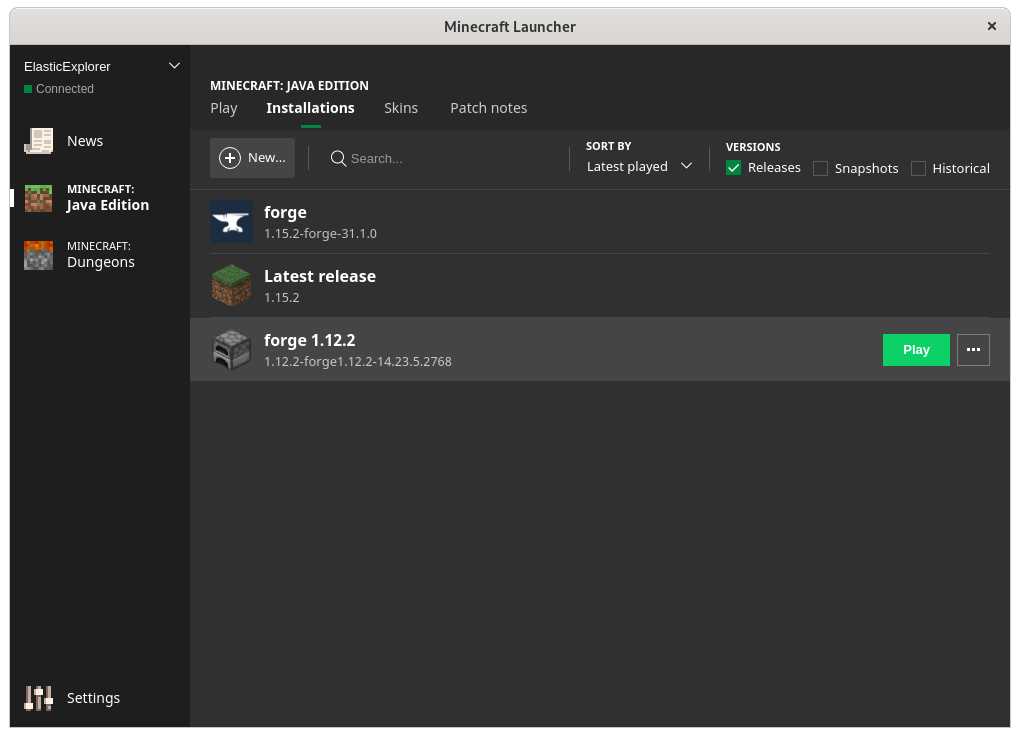1020x737 pixels.
Task: Click version text 1.12.2-forge1.12.2-14.23.5.2768
Action: tap(358, 362)
